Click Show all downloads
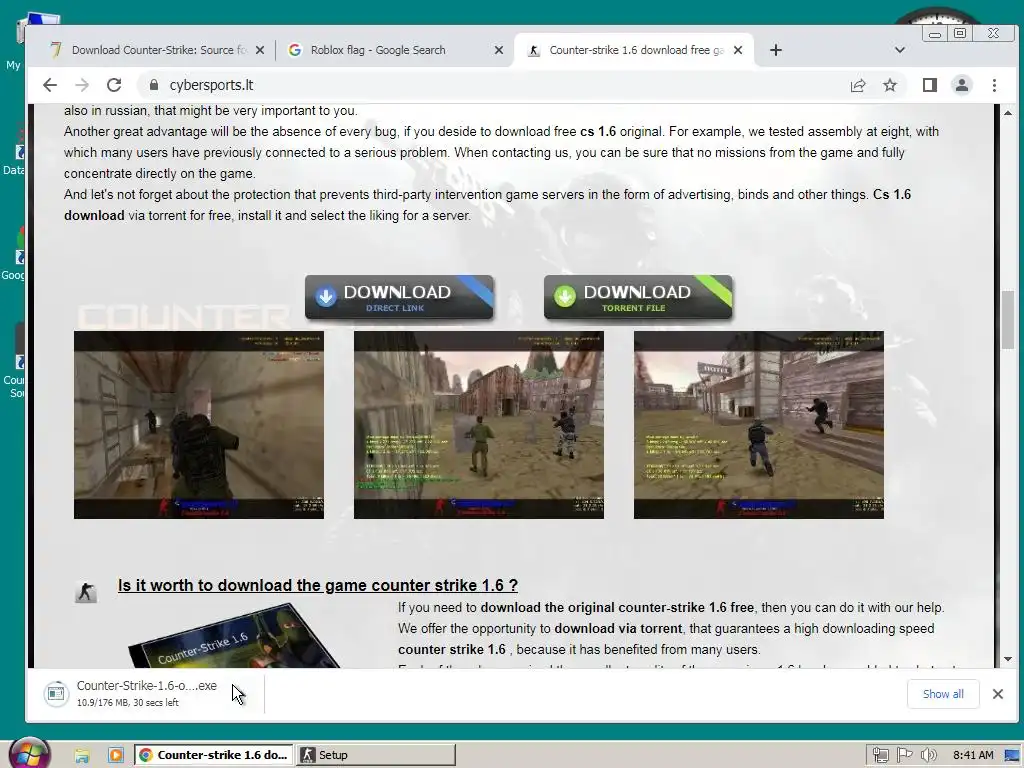Image resolution: width=1024 pixels, height=768 pixels. [943, 694]
